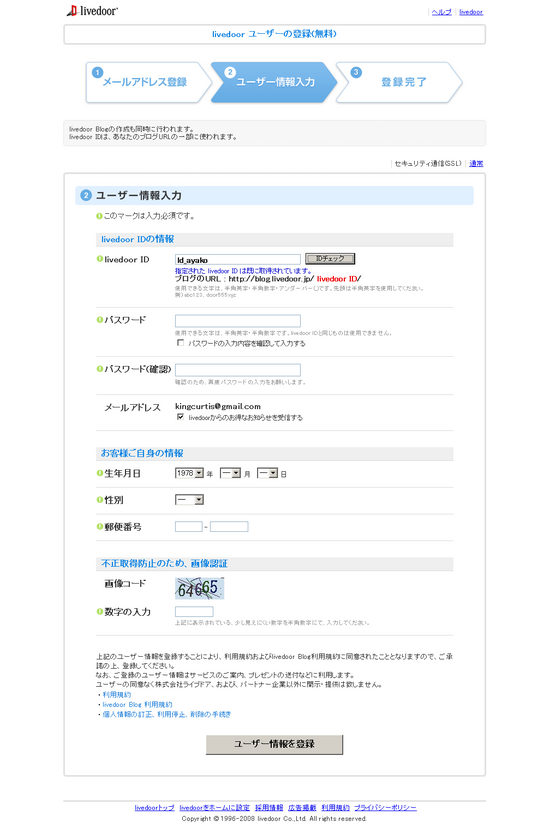Click the livedoor ID input field
Viewport: 550px width, 828px height.
coord(238,259)
